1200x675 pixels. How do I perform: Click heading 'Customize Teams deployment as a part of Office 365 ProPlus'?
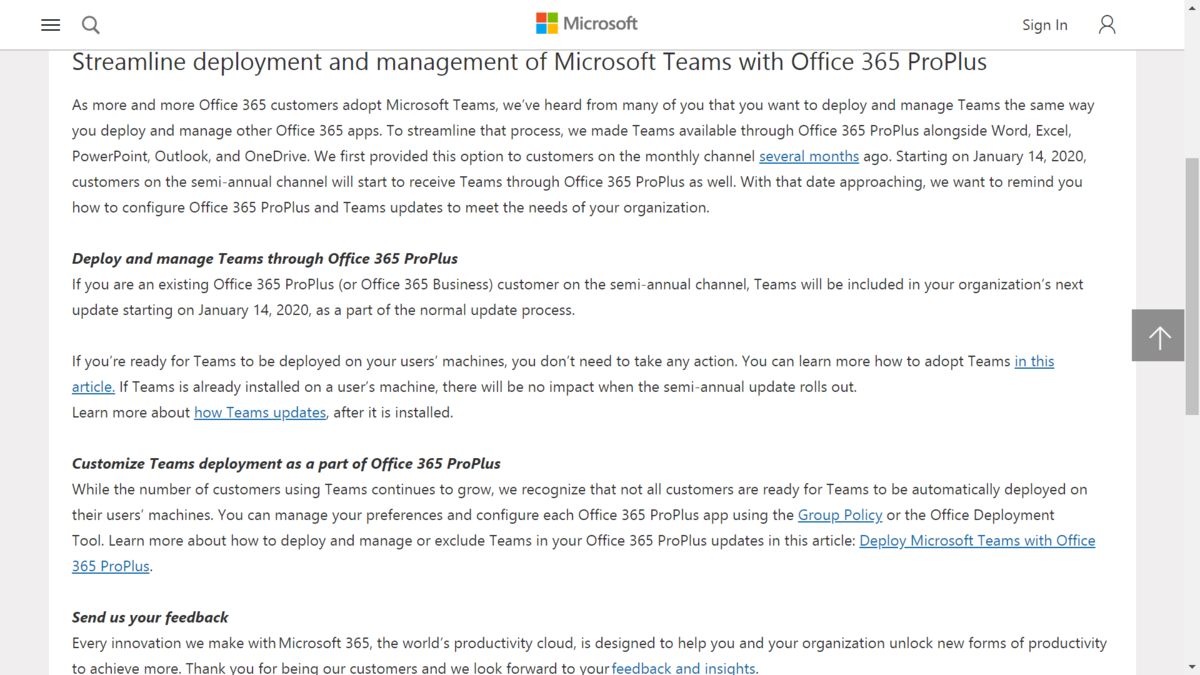coord(286,464)
